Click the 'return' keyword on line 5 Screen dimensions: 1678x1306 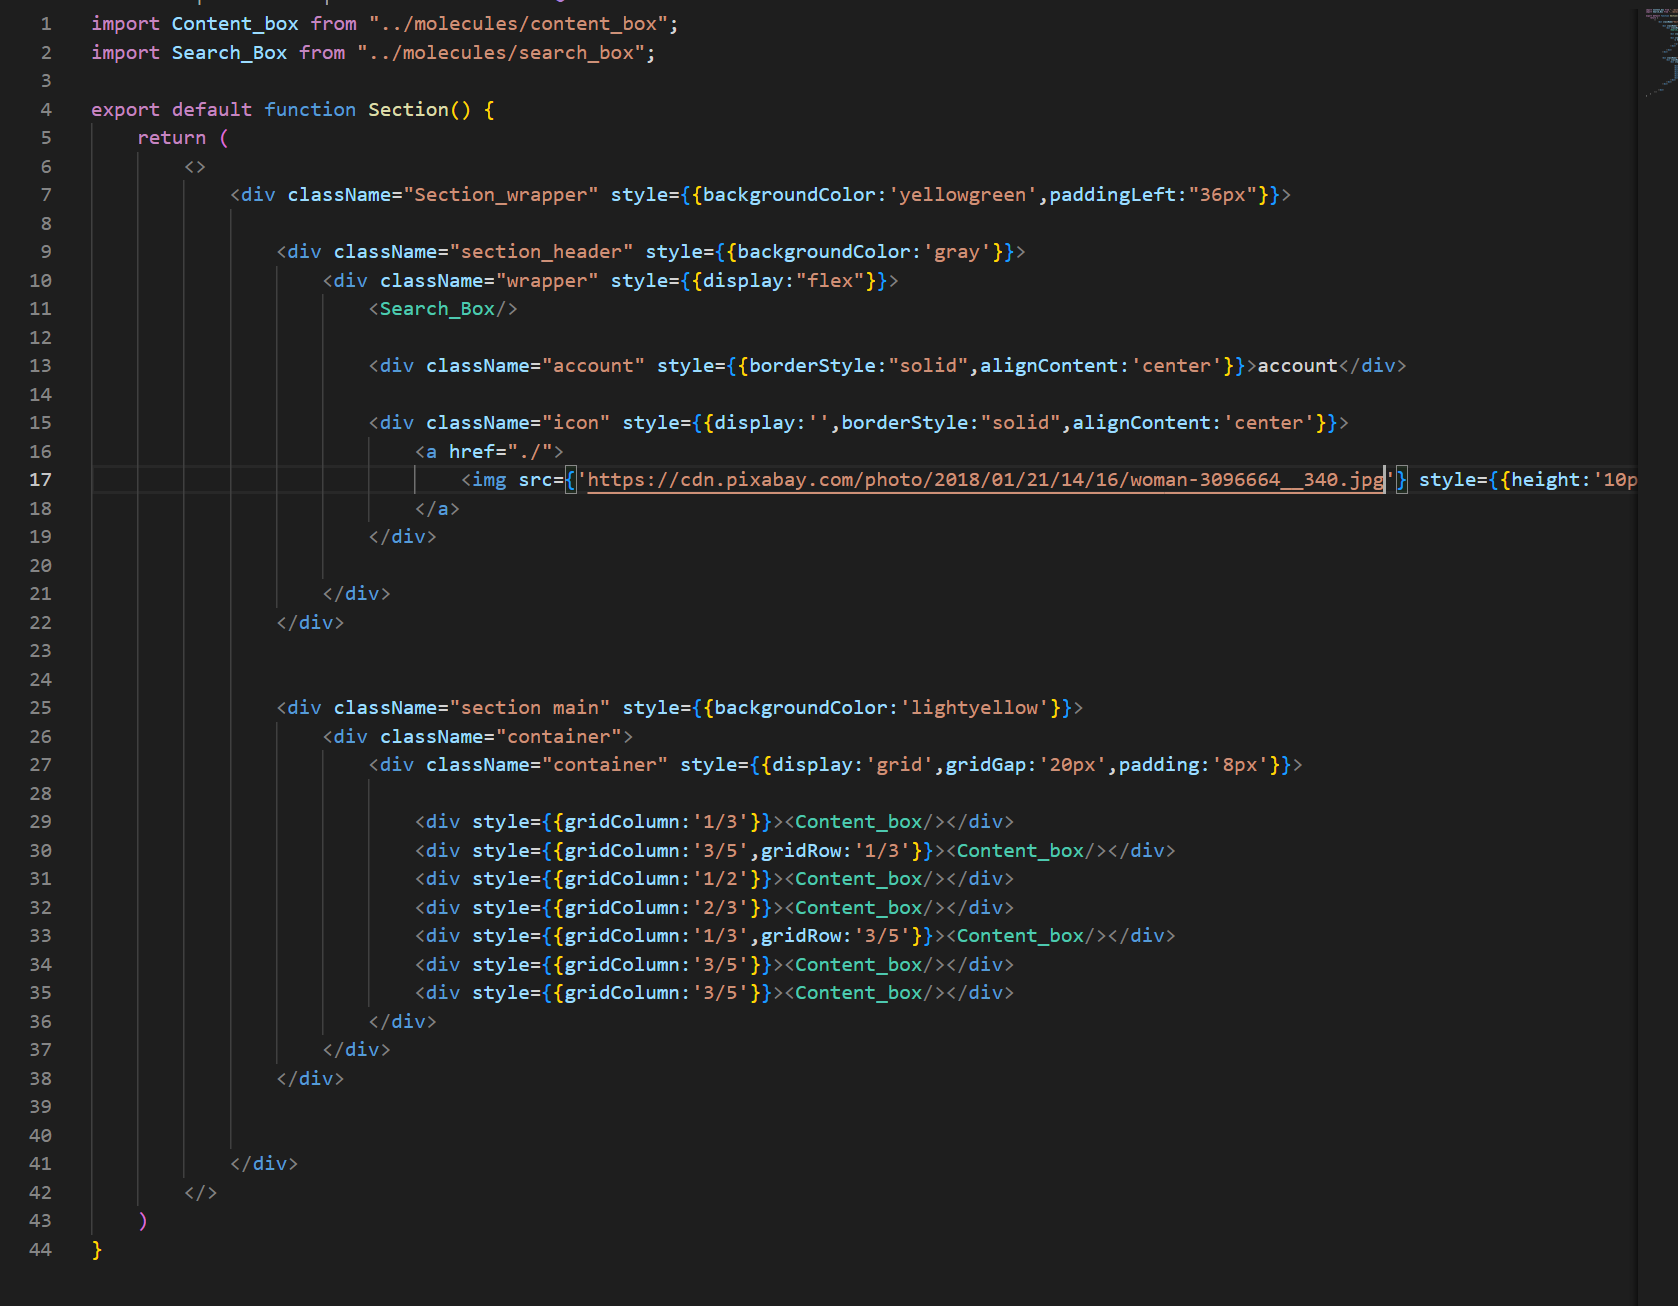[172, 138]
